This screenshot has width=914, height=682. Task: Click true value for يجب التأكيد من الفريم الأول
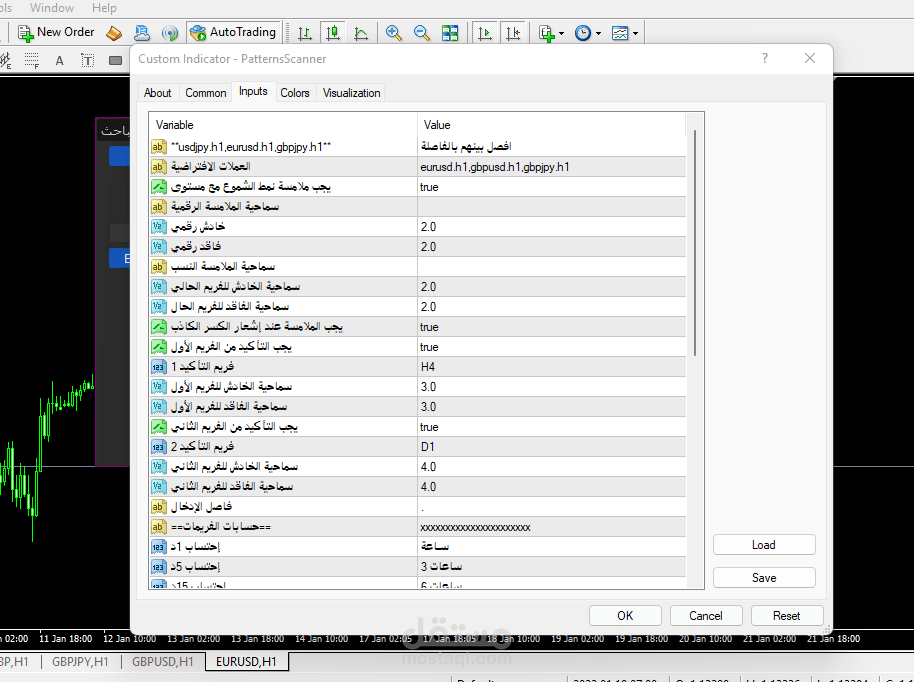coord(551,347)
